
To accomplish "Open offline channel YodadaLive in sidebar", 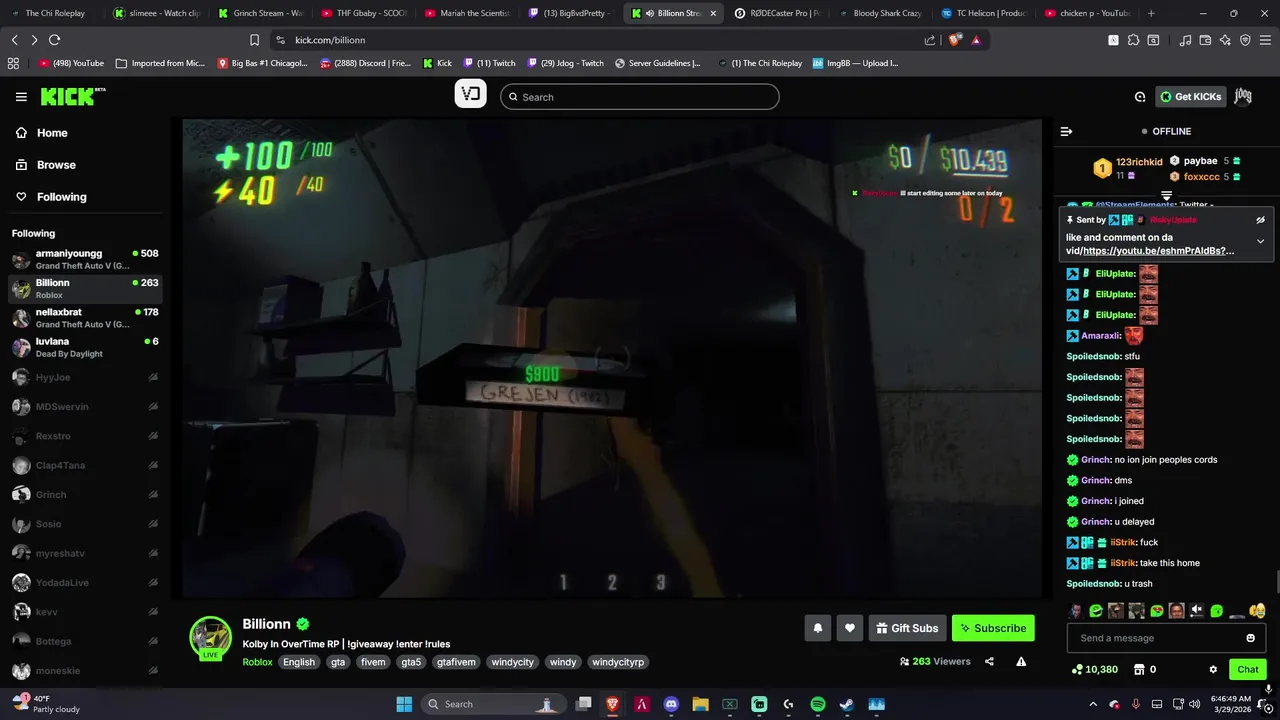I will click(x=85, y=582).
